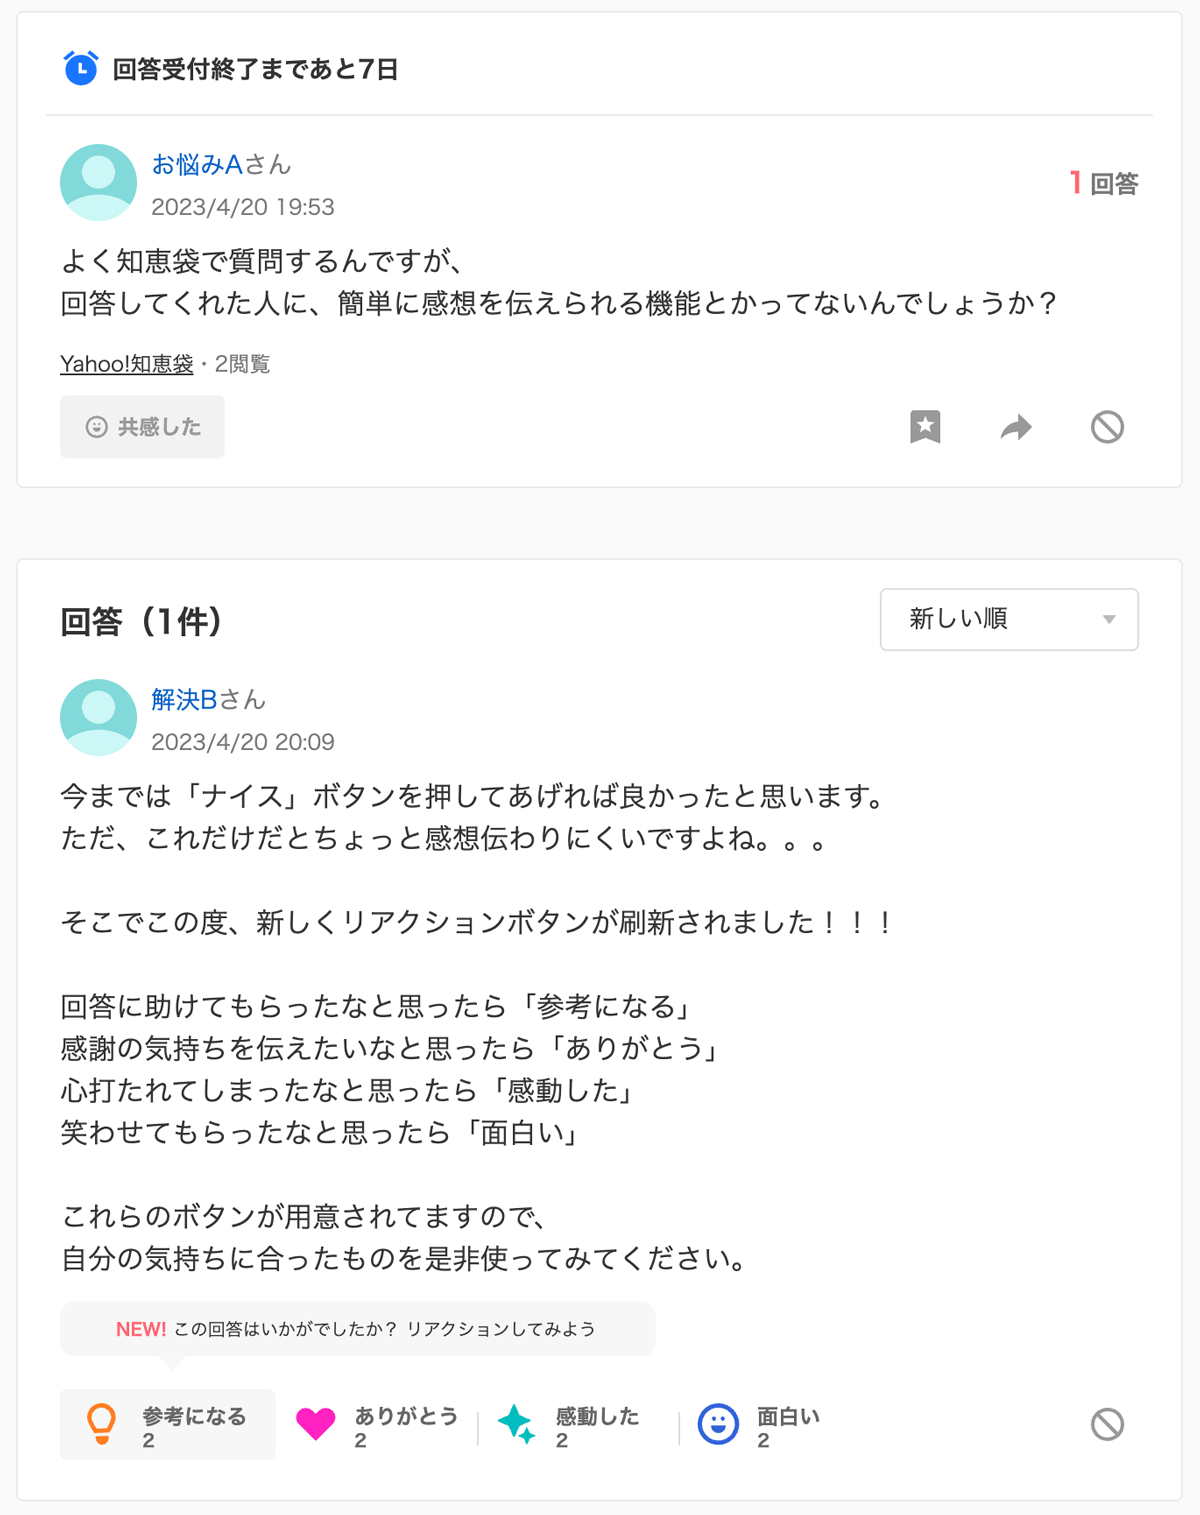Click the pink heart ありがとう icon
The image size is (1200, 1515).
pos(316,1423)
